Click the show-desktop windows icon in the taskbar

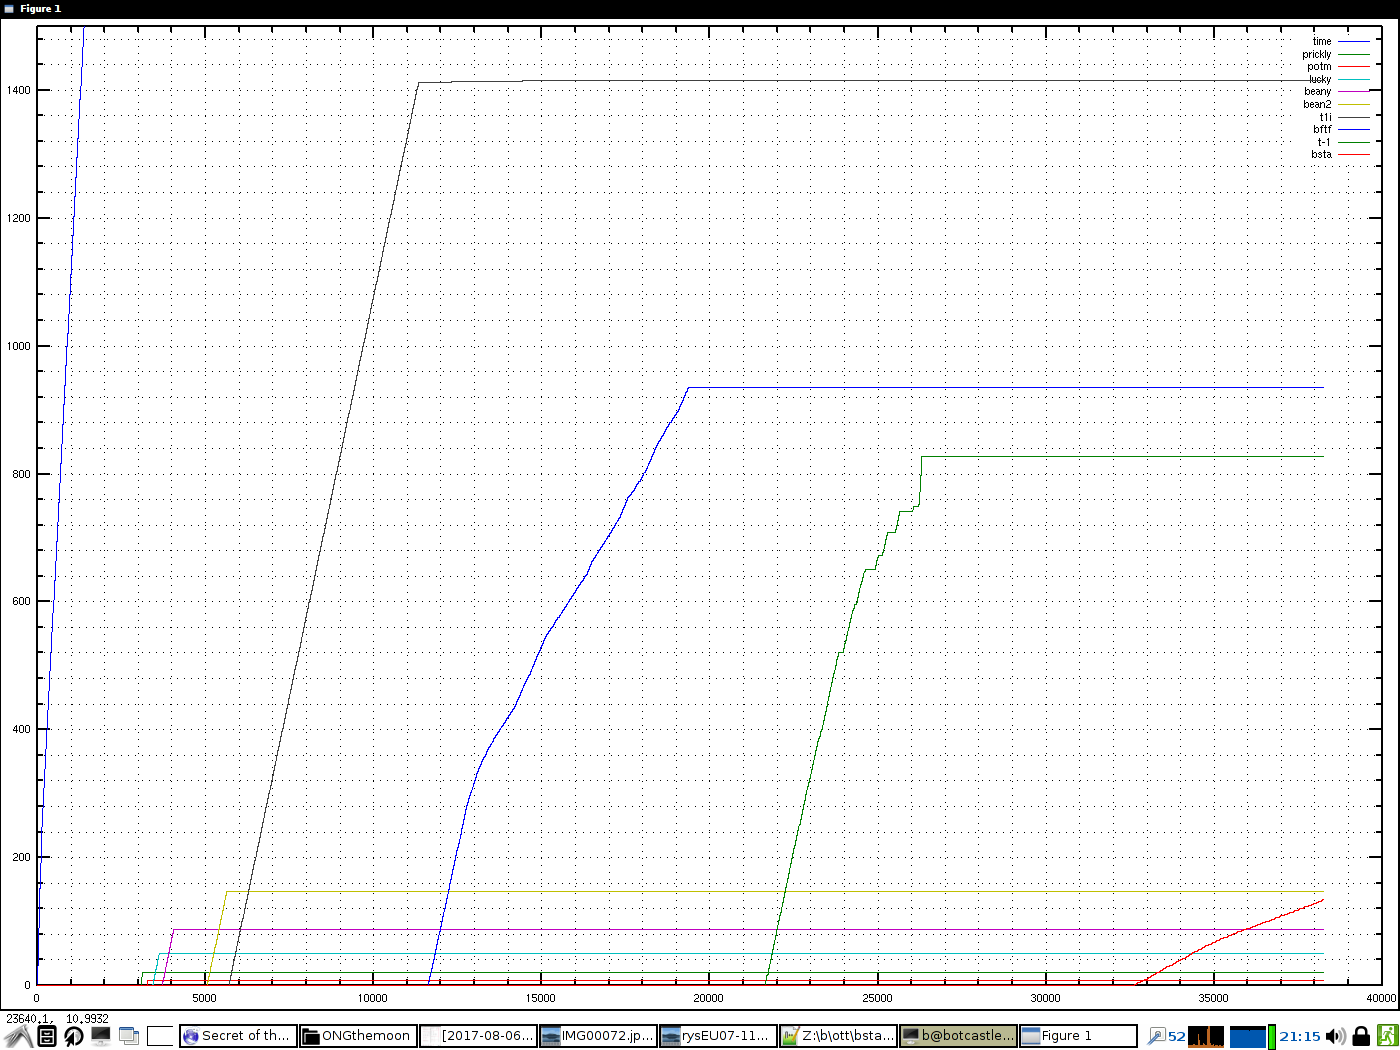click(x=129, y=1036)
